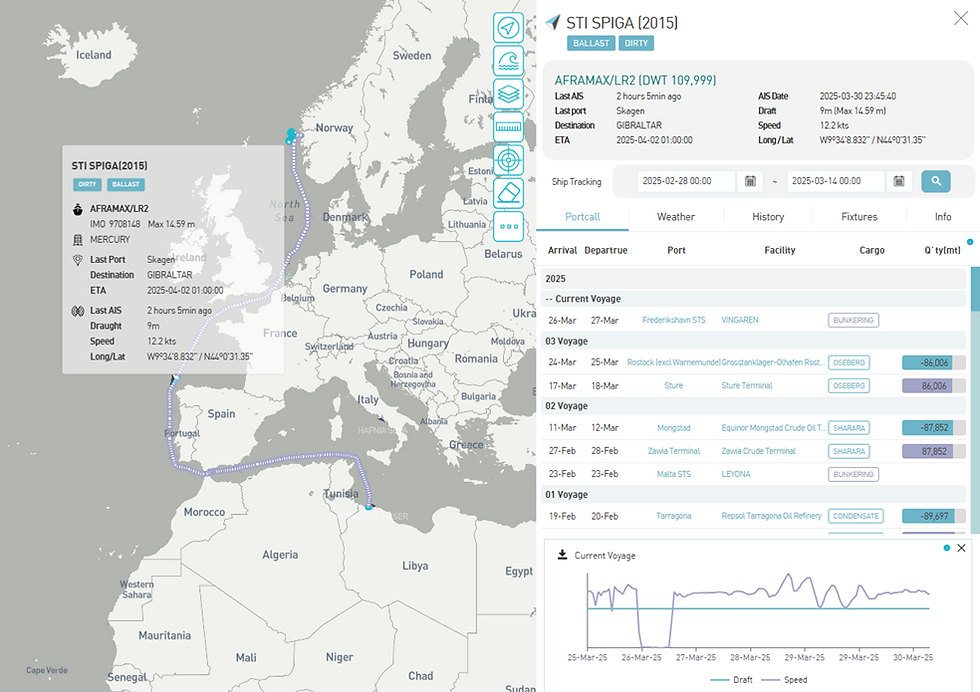
Task: Toggle the Draft legend series
Action: click(731, 679)
